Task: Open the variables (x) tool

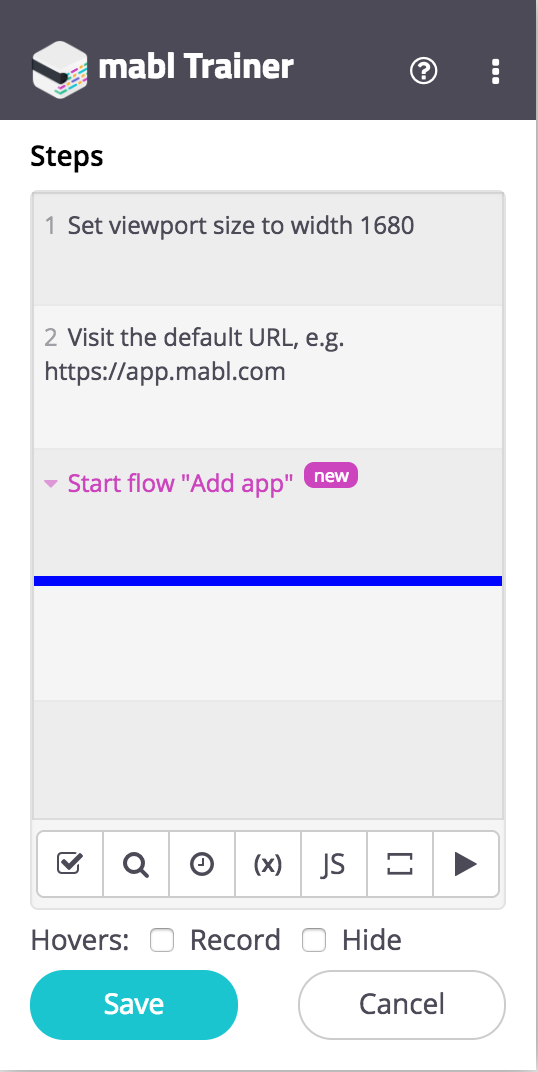Action: pyautogui.click(x=268, y=864)
